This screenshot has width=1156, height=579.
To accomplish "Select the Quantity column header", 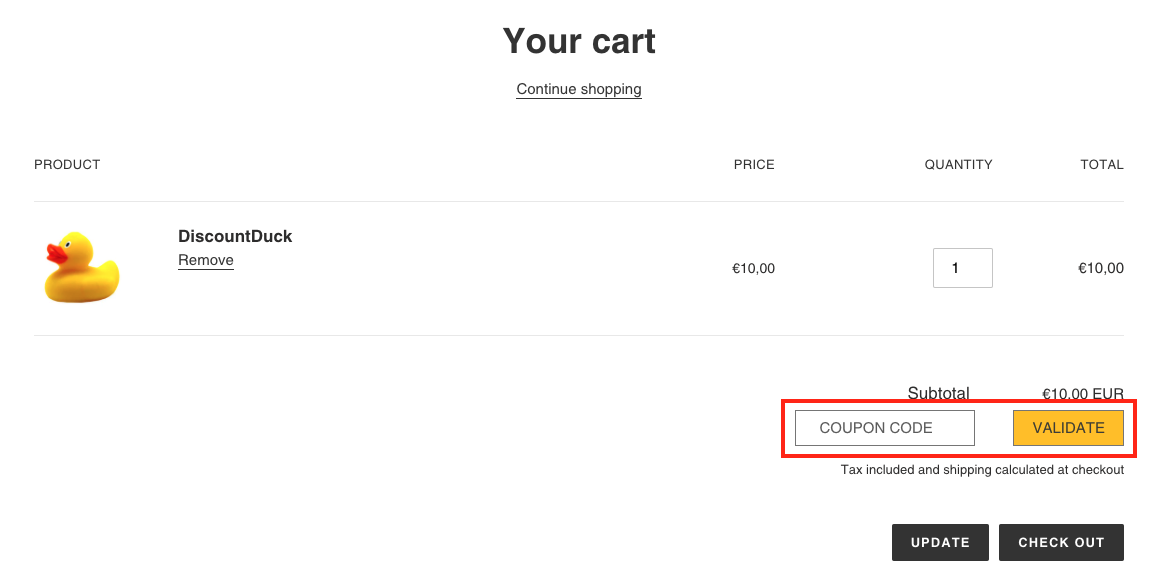I will point(958,164).
